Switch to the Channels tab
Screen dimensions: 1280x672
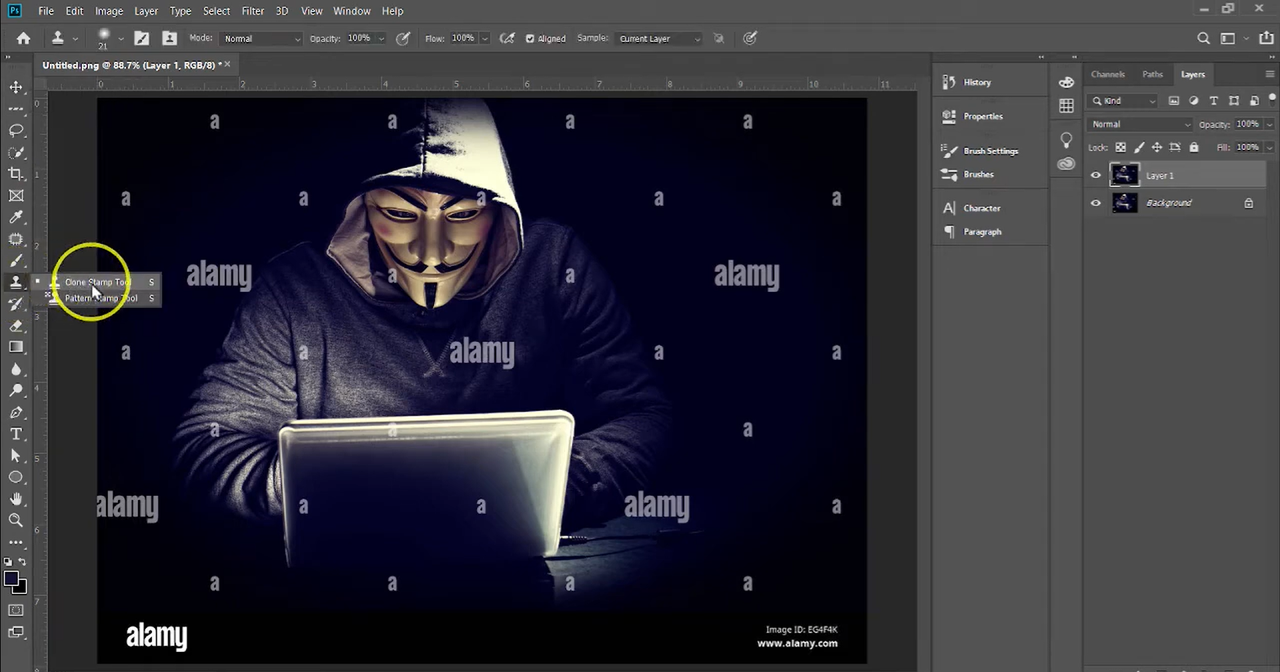[x=1107, y=74]
